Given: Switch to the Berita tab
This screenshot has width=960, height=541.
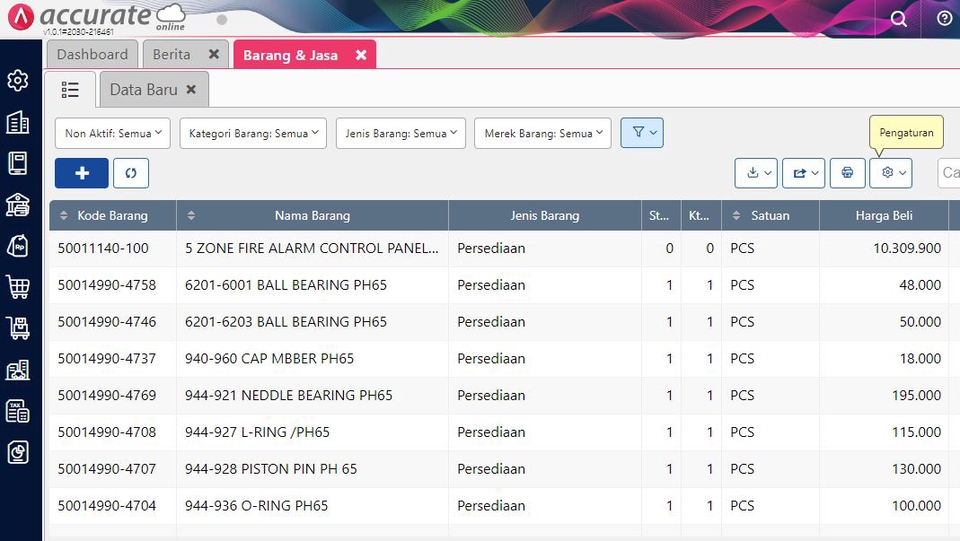Looking at the screenshot, I should (171, 54).
